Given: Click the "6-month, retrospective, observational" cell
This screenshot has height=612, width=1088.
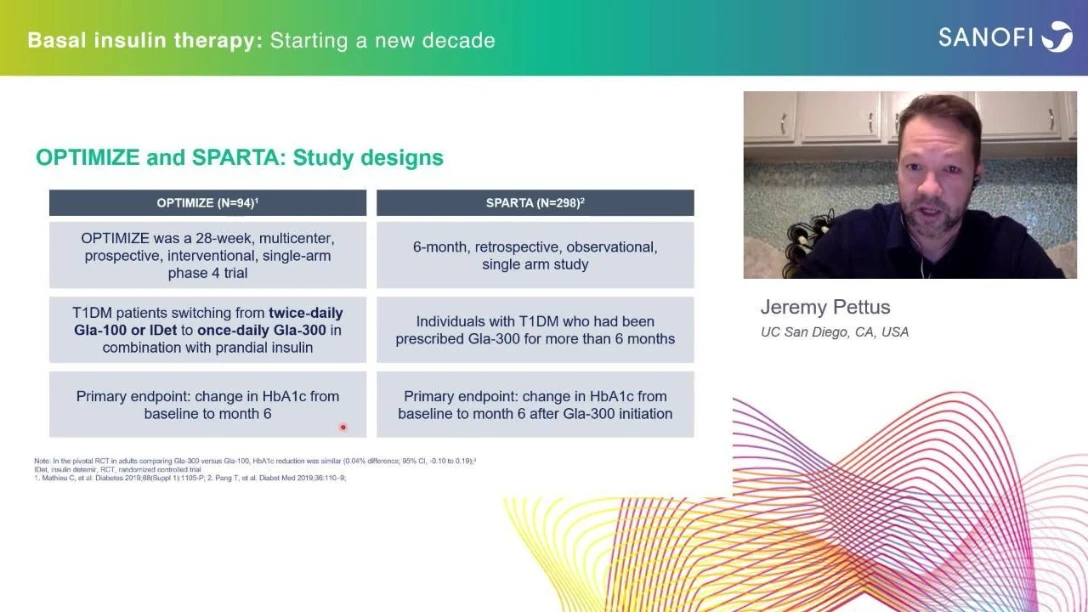Looking at the screenshot, I should point(535,255).
